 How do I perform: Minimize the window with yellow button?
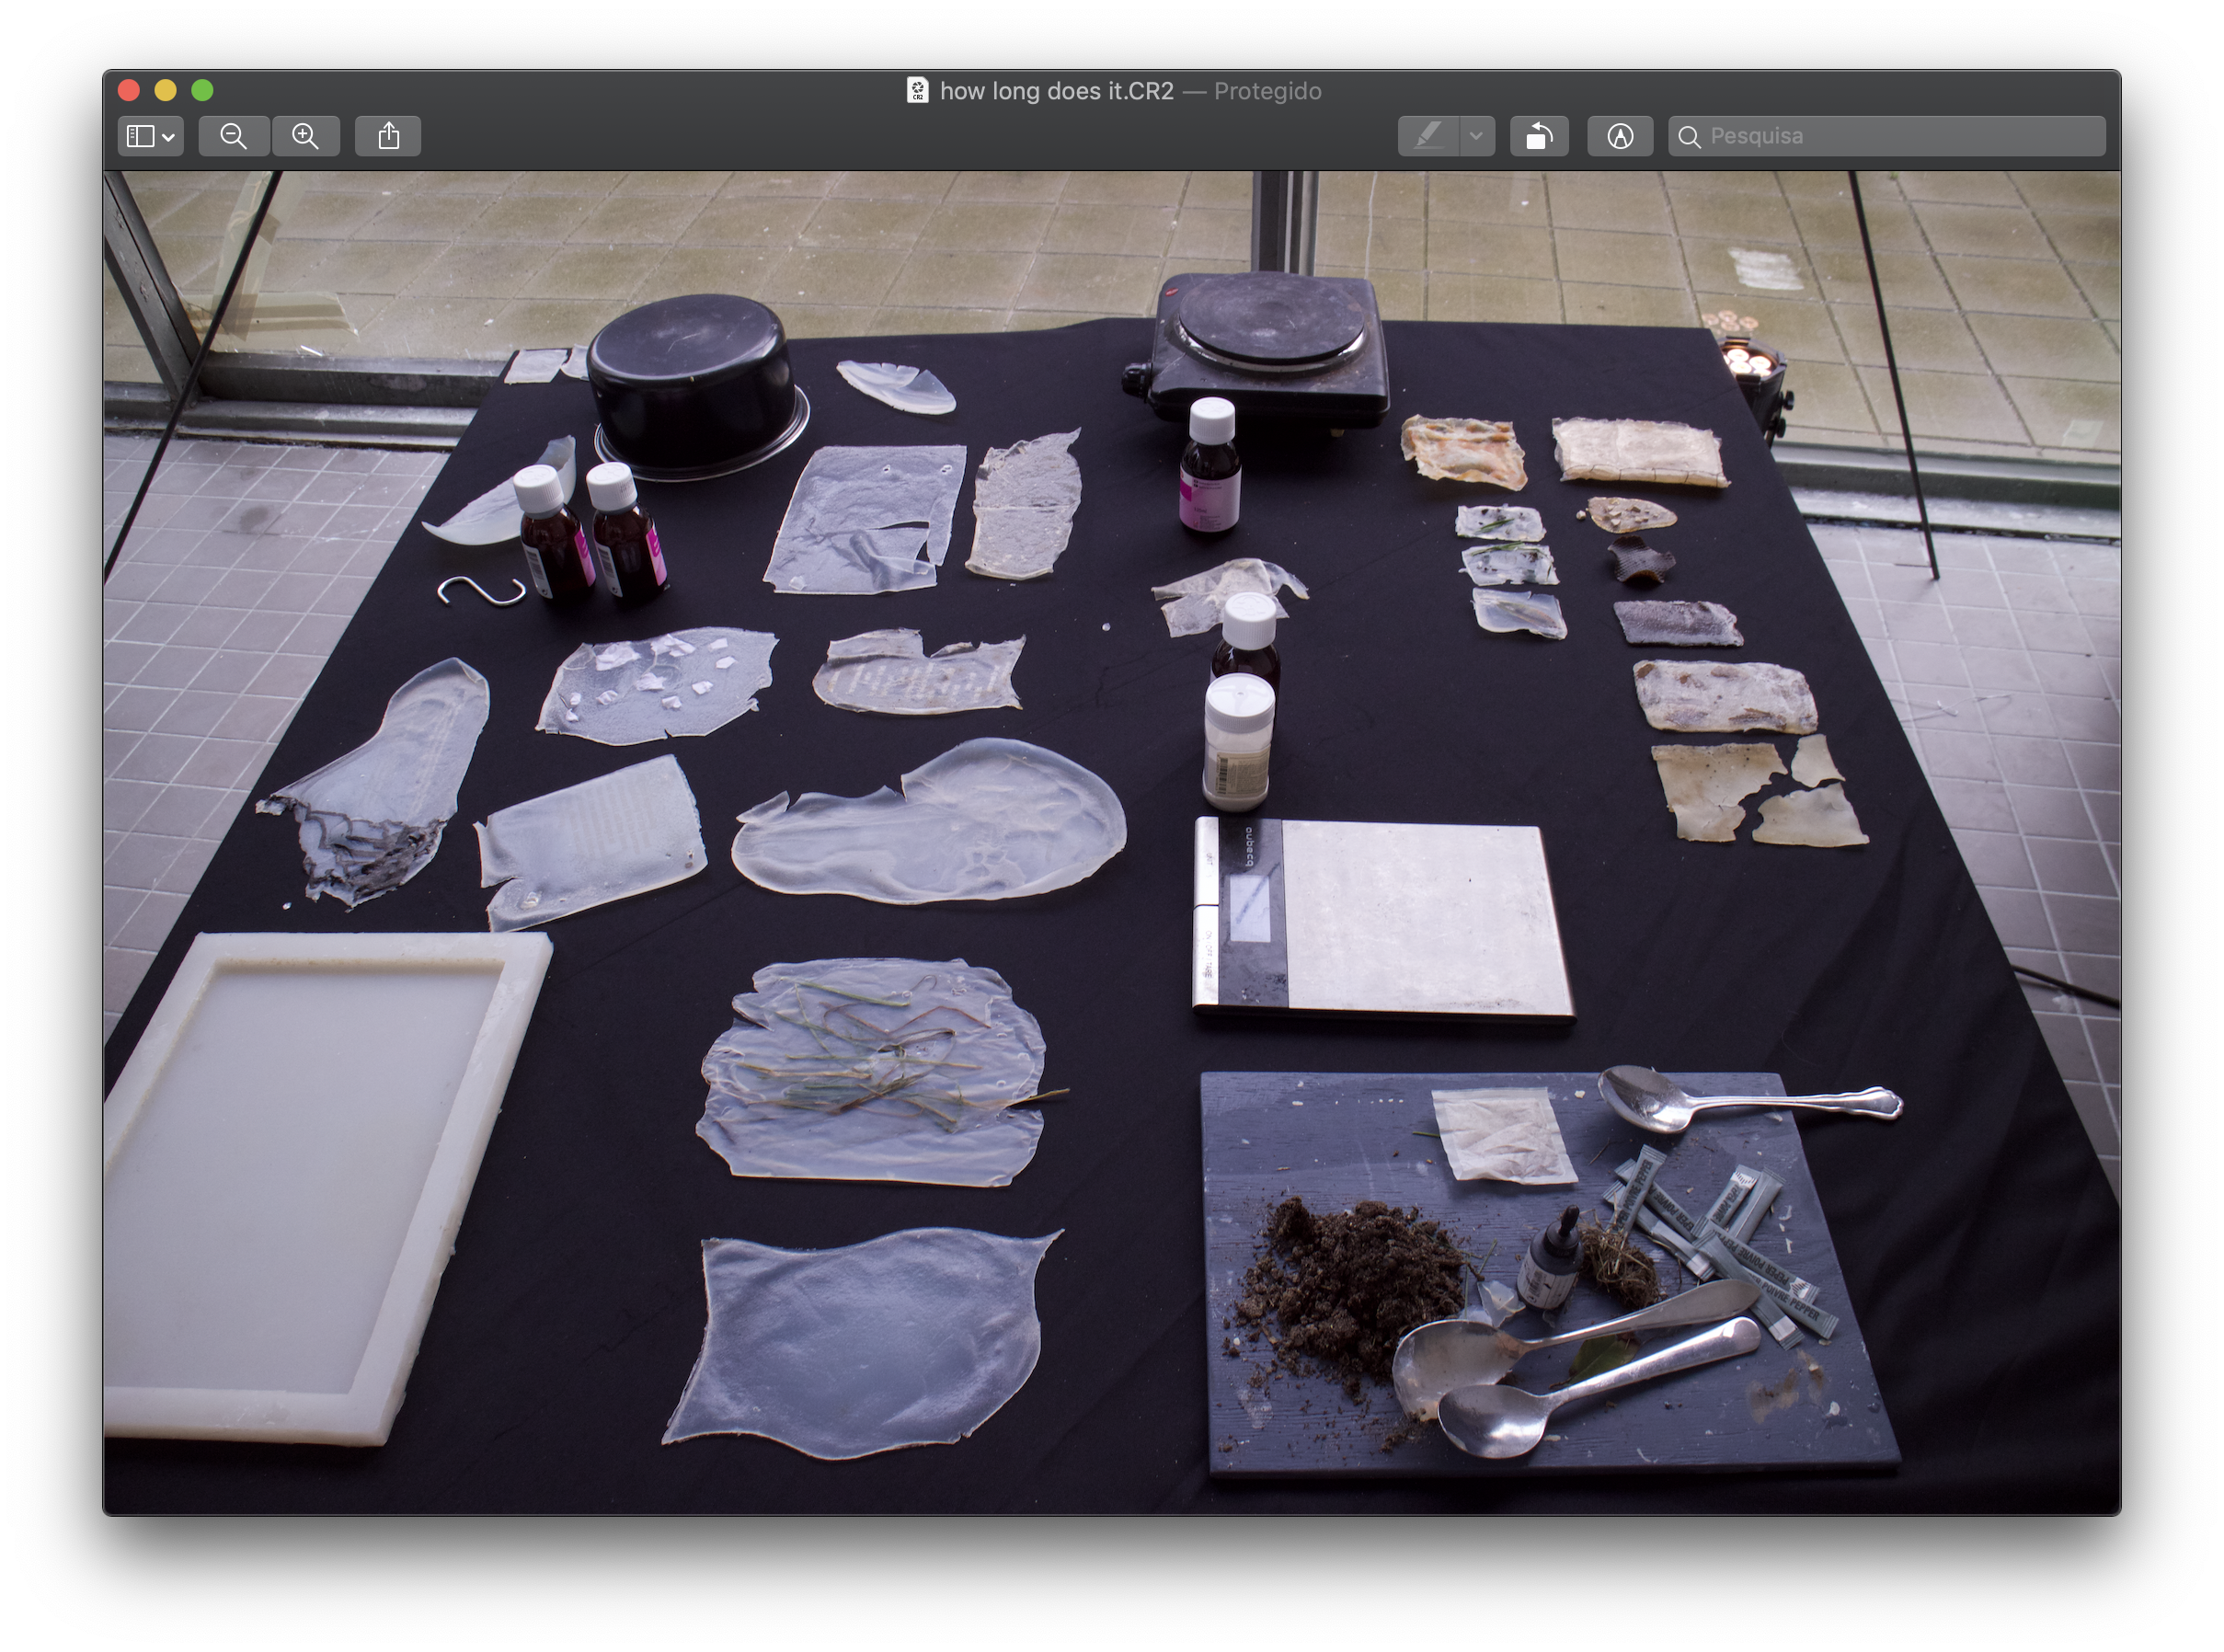pyautogui.click(x=166, y=91)
